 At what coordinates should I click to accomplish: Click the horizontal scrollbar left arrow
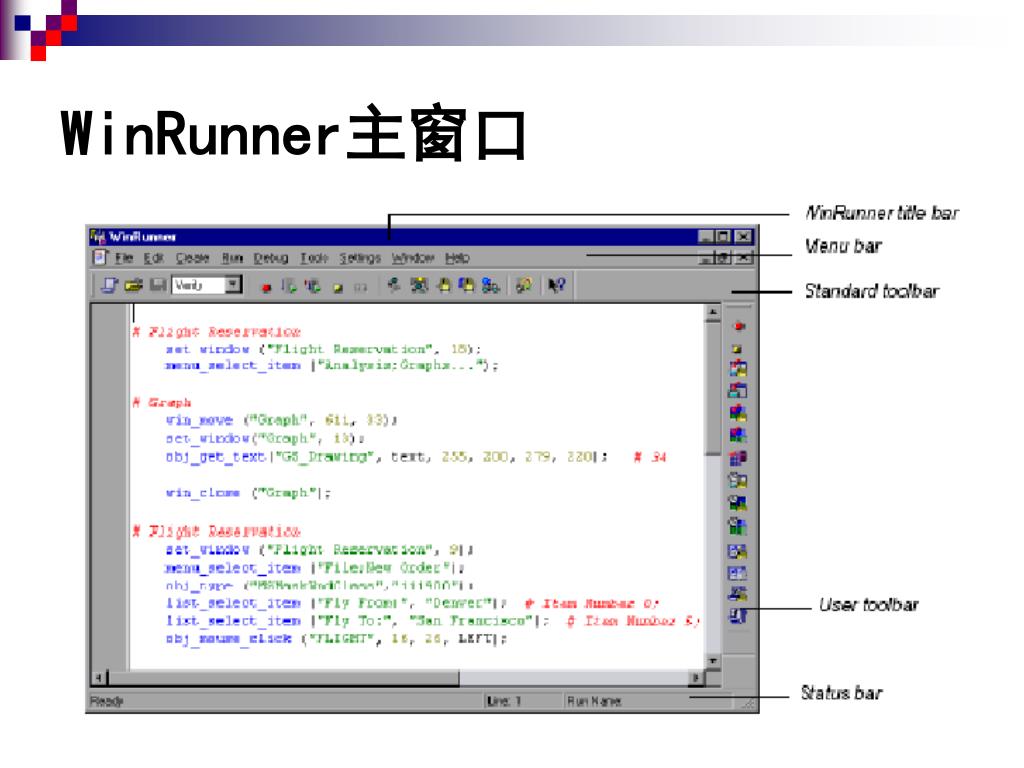(99, 678)
